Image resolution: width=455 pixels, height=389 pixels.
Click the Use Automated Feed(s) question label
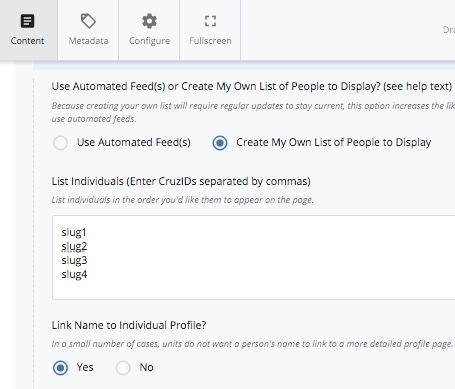pos(252,86)
